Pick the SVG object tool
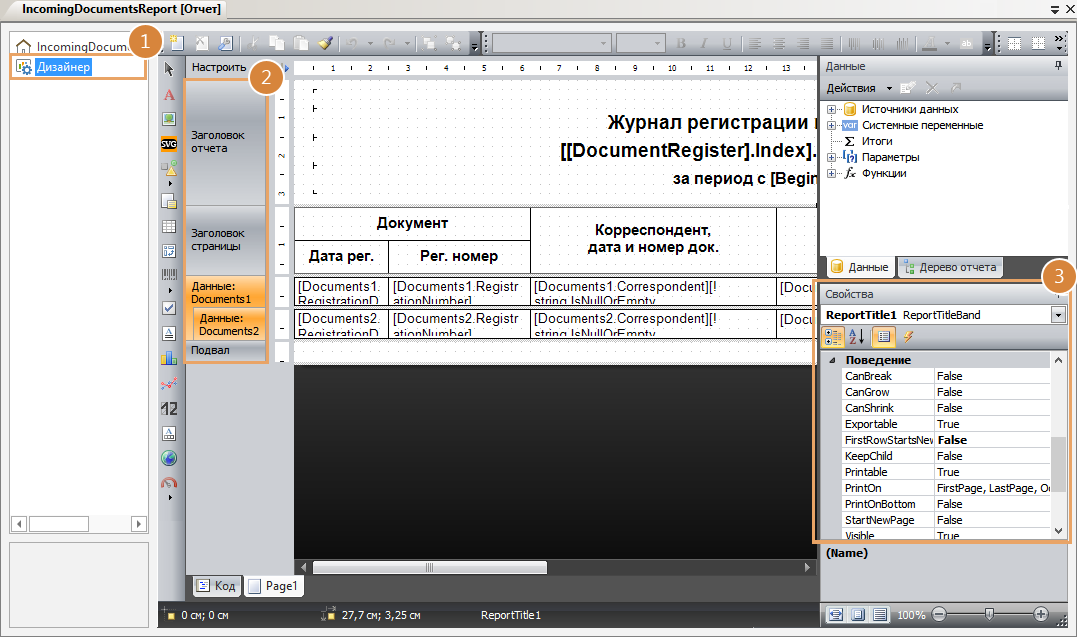The width and height of the screenshot is (1077, 637). [169, 143]
